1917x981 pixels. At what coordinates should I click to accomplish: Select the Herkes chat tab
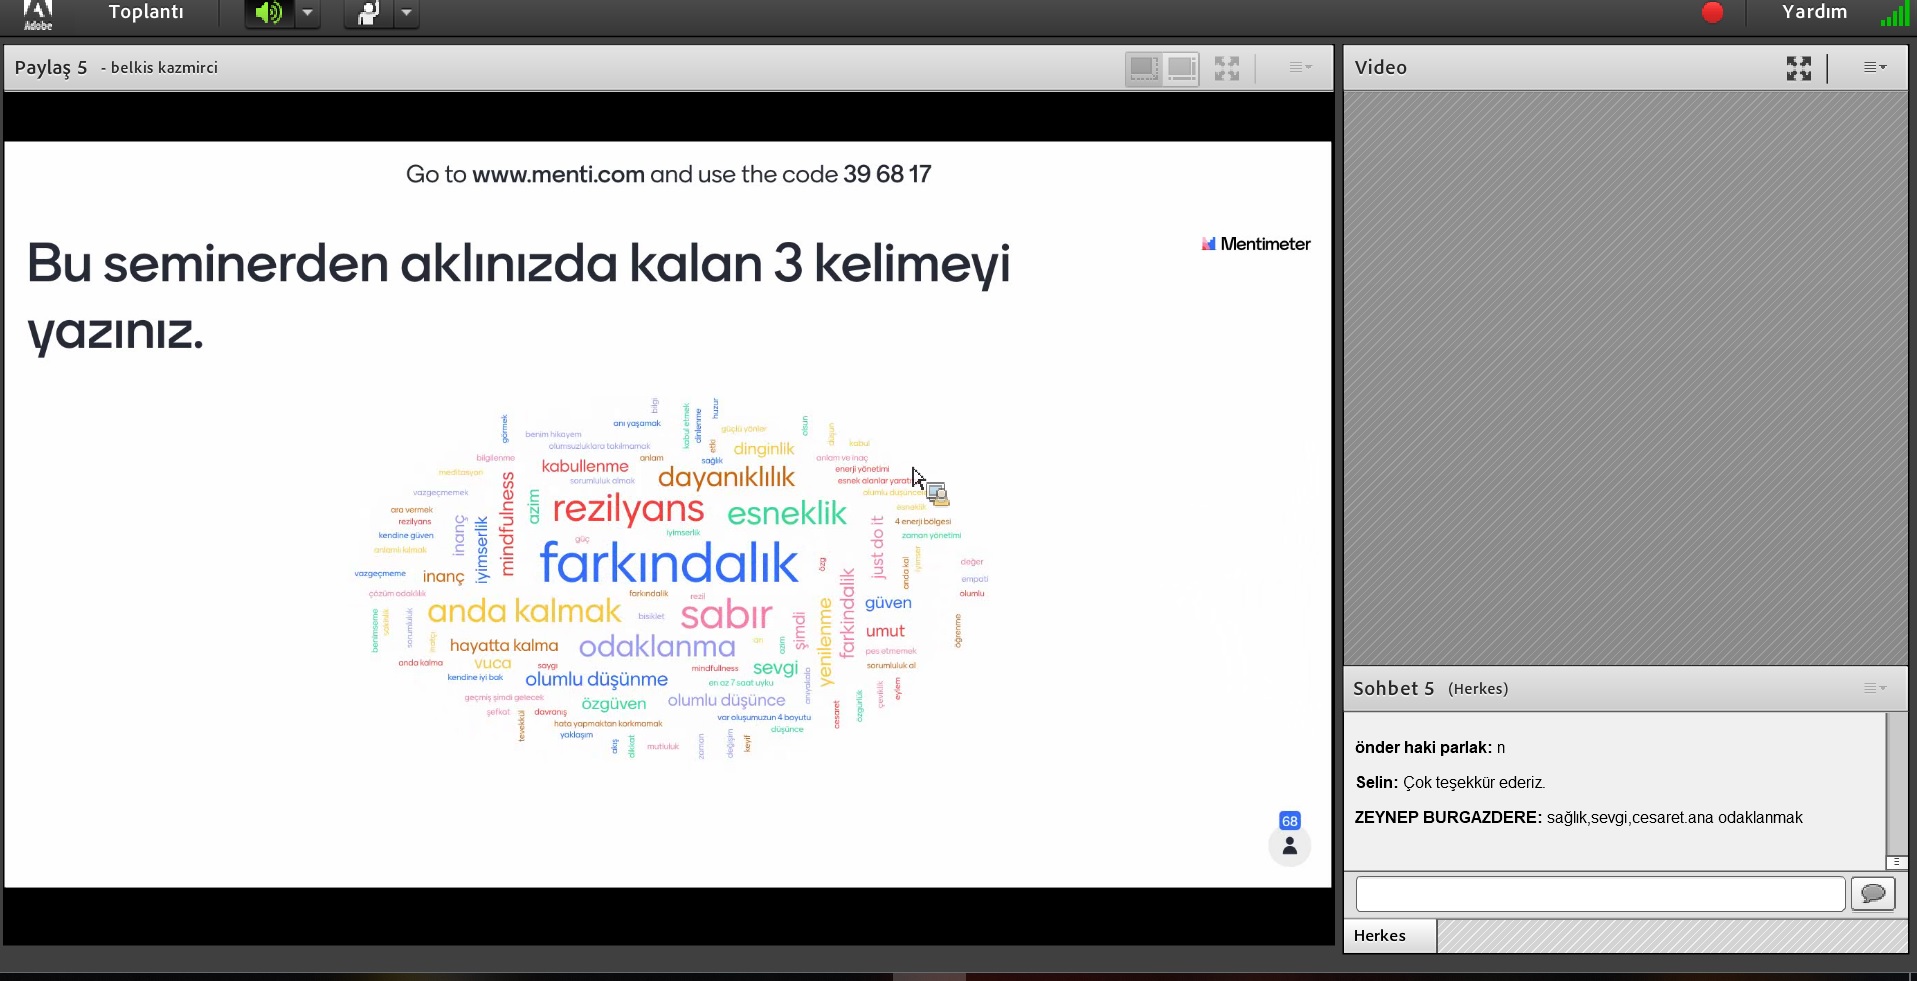(1380, 936)
